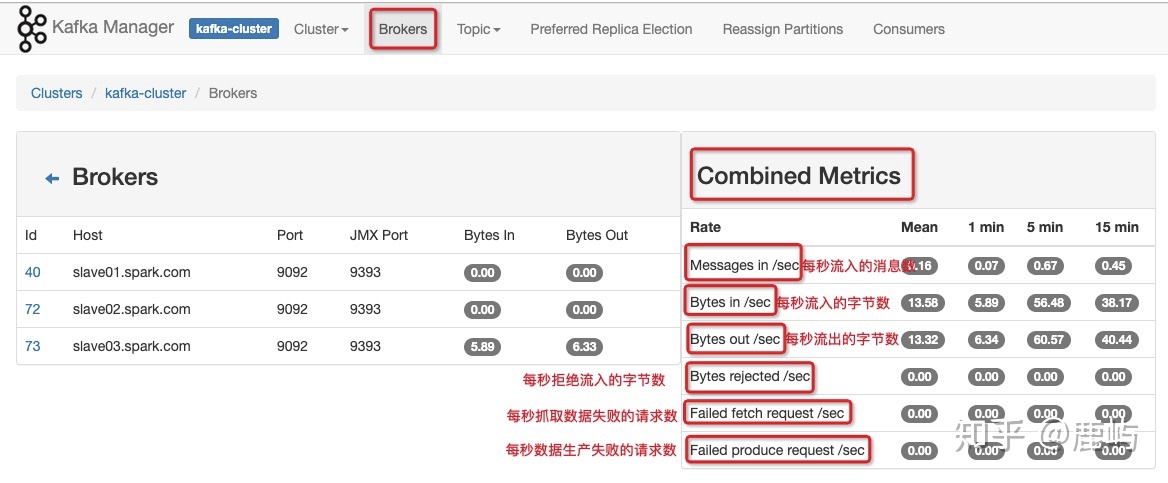The width and height of the screenshot is (1168, 483).
Task: Select host slave01.spark.com cell
Action: tap(132, 272)
